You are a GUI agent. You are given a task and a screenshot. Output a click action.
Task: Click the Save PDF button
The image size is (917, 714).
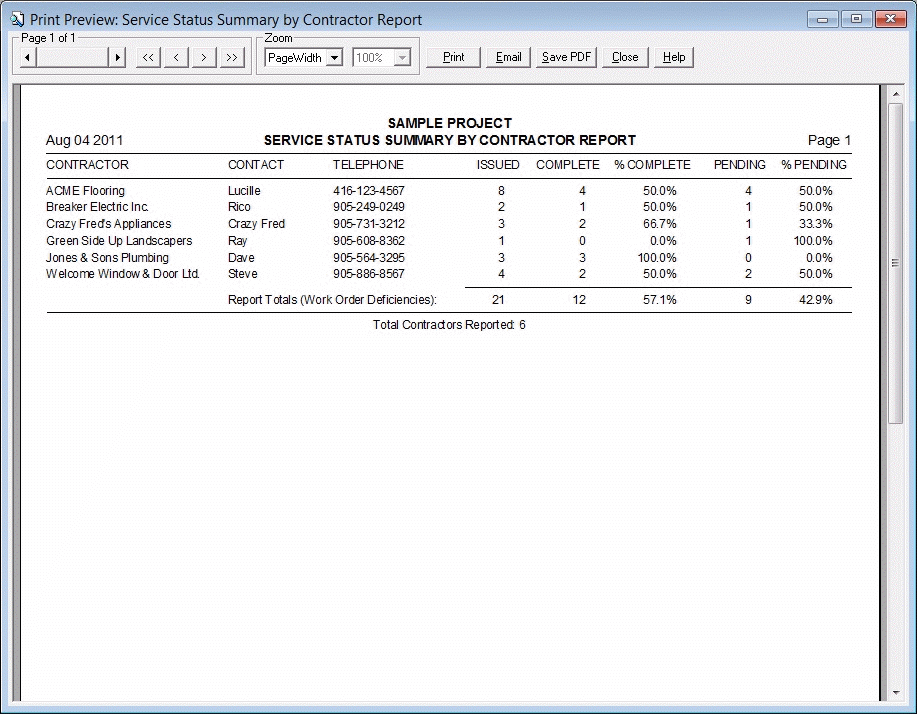pyautogui.click(x=566, y=57)
